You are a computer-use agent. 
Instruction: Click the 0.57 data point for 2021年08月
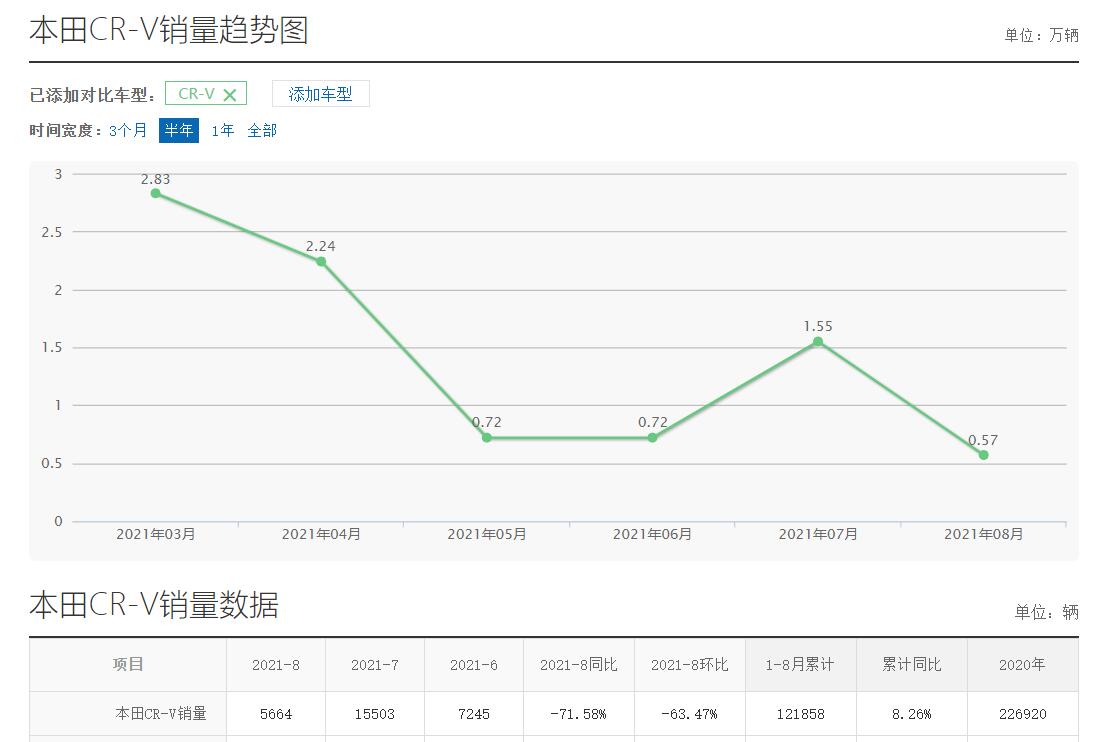[x=984, y=455]
